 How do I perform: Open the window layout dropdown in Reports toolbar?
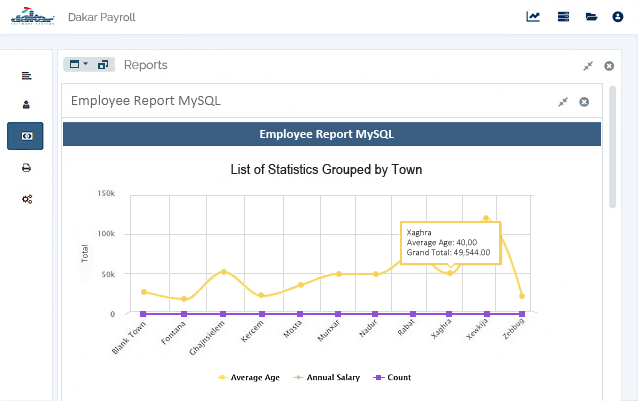click(x=79, y=64)
